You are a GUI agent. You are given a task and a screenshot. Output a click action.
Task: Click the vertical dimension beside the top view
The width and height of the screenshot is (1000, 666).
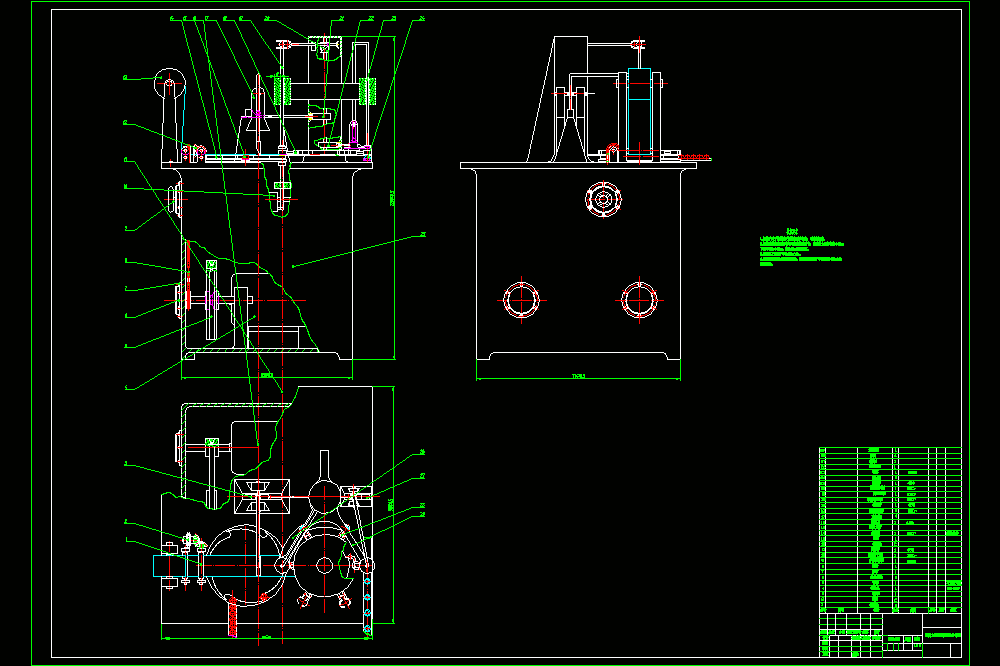coord(392,504)
